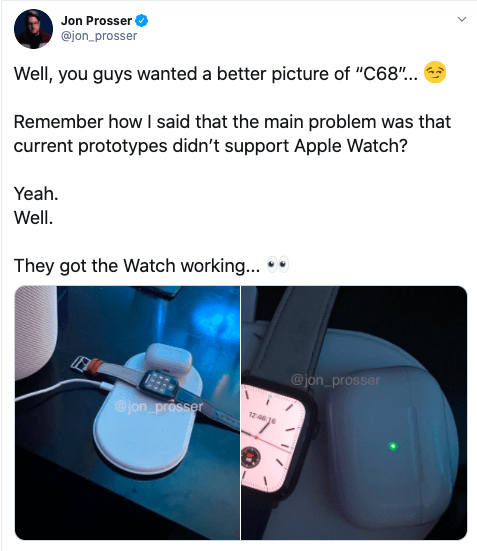Click the eyes emoji

tap(278, 264)
